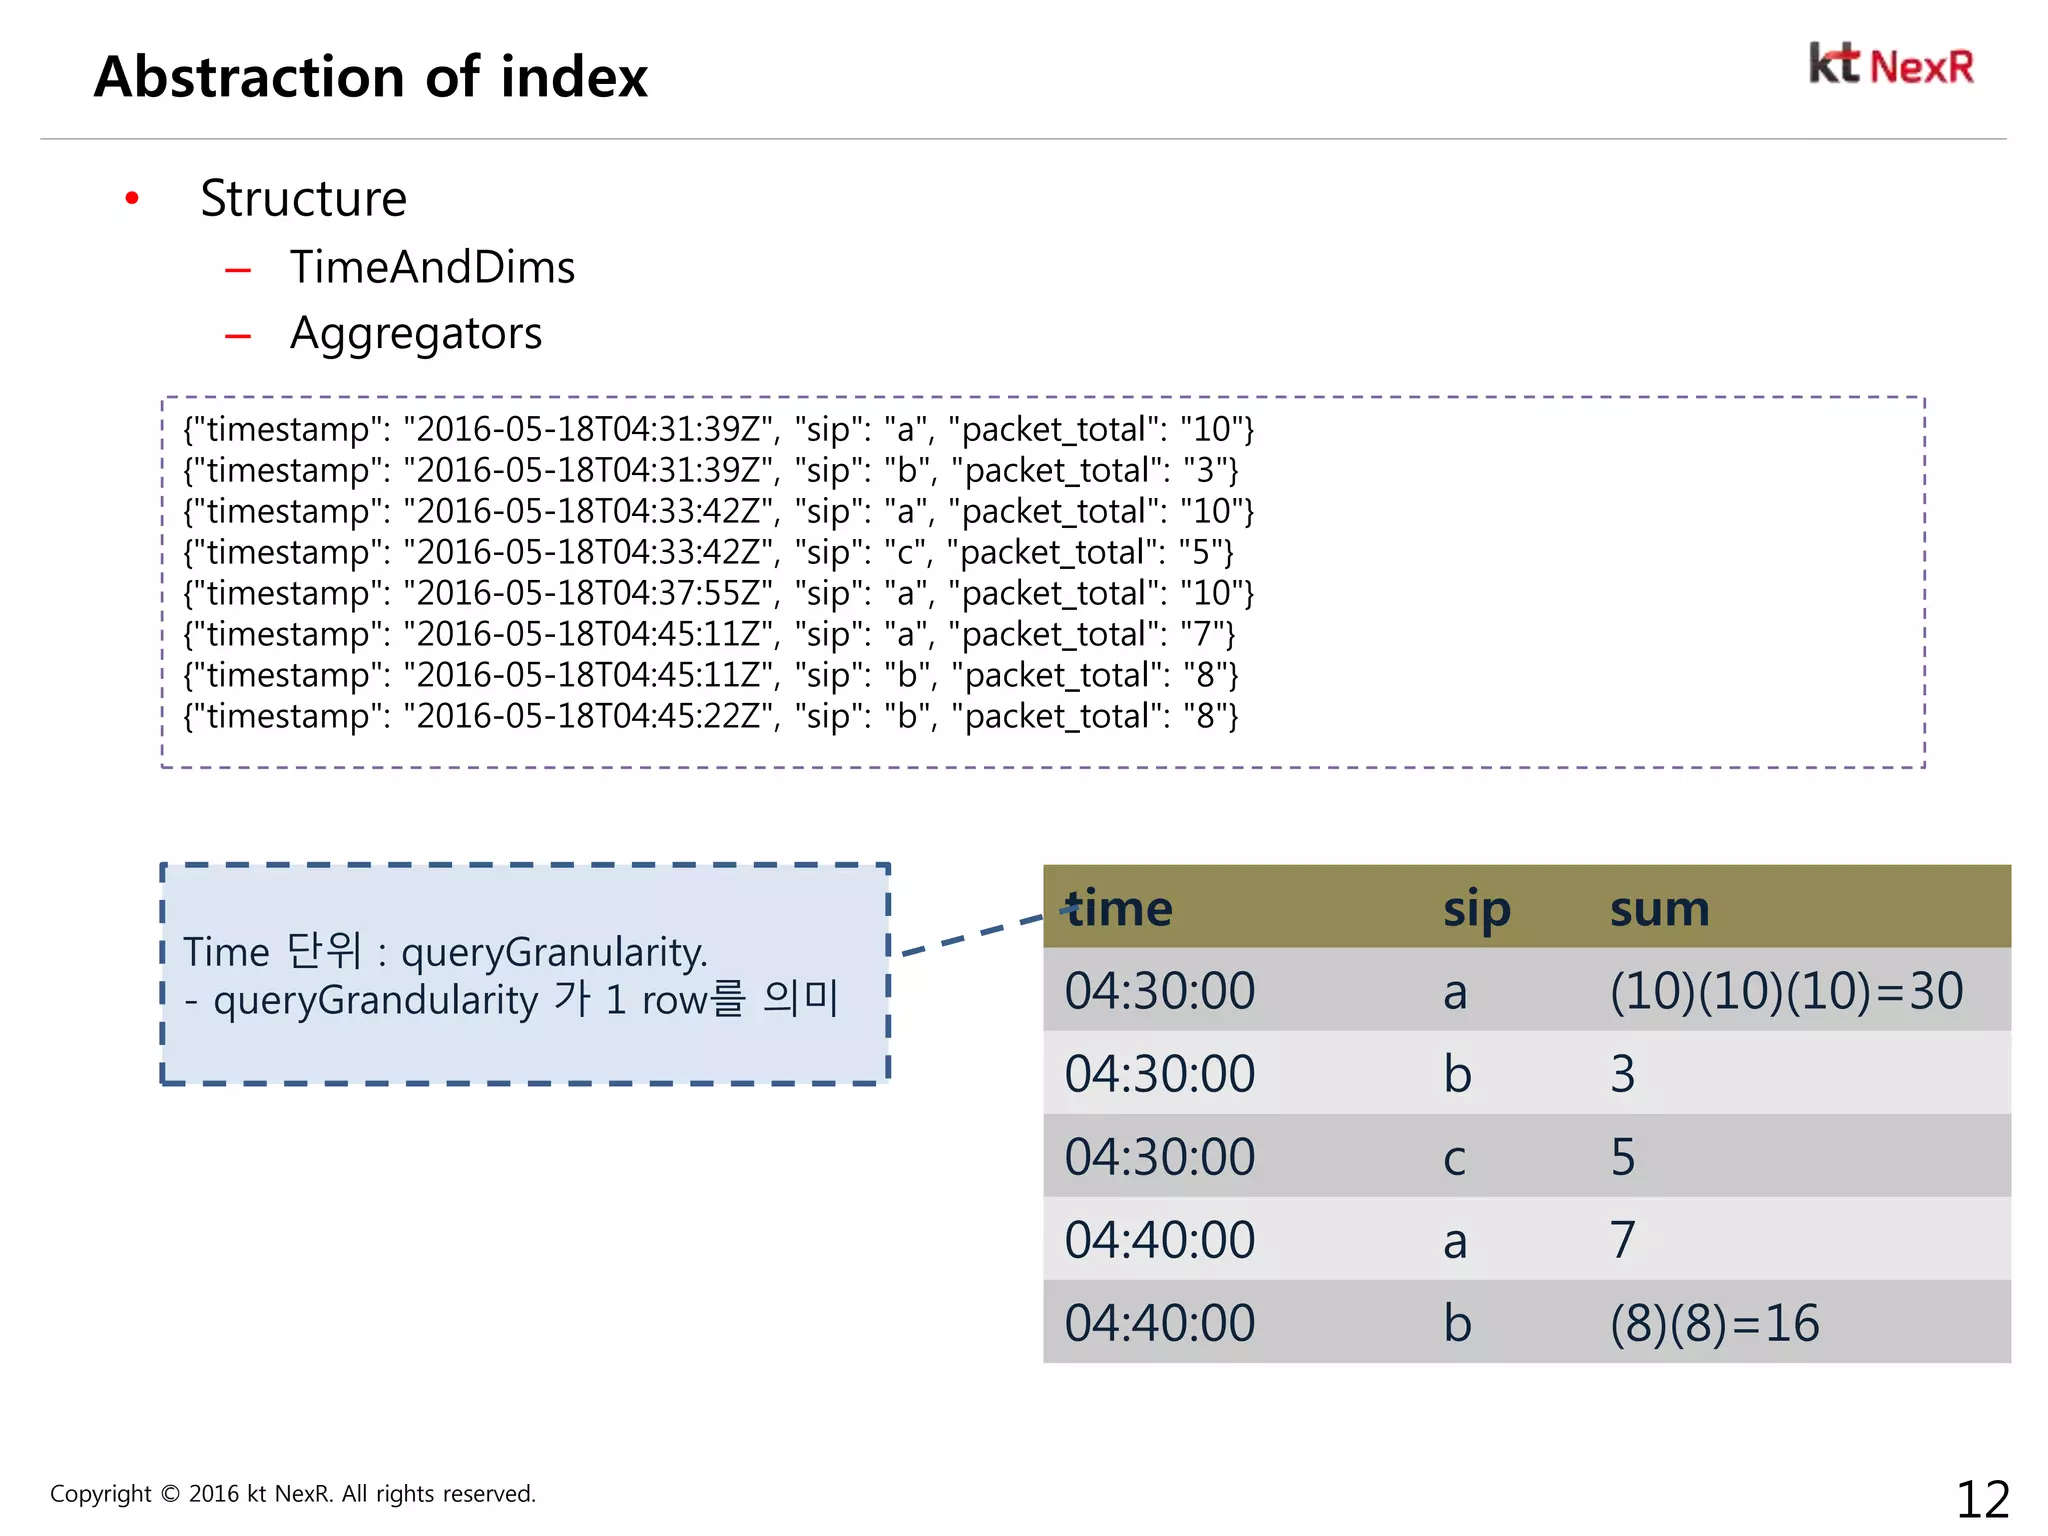Select the 'Aggregators' sub-bullet

(415, 334)
